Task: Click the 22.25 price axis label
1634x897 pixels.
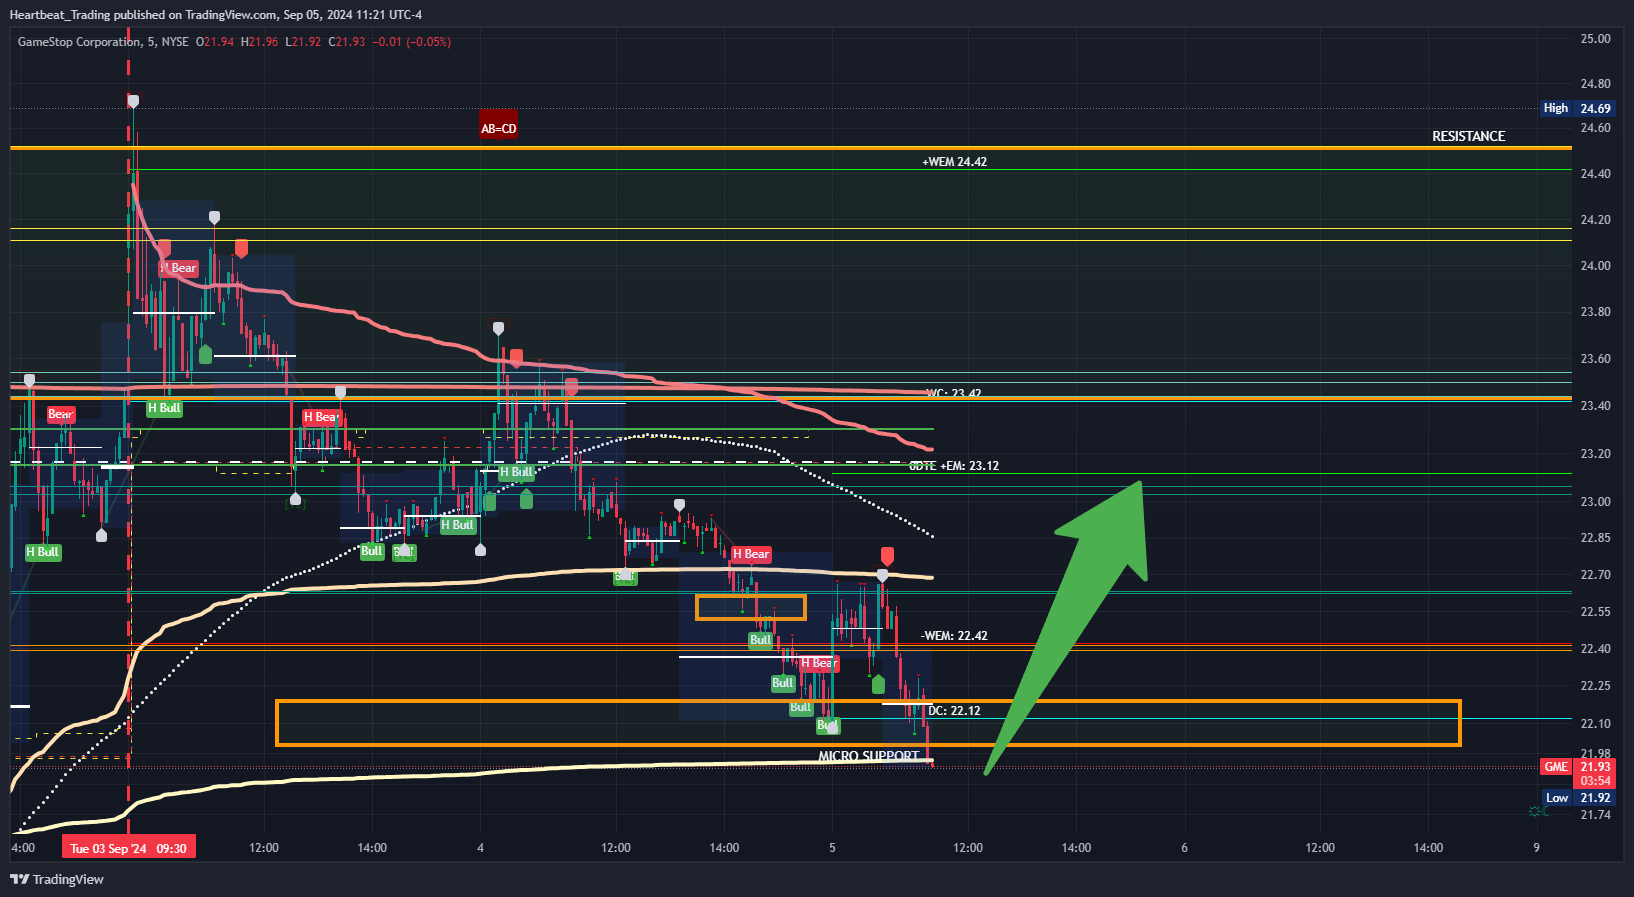Action: [1595, 686]
